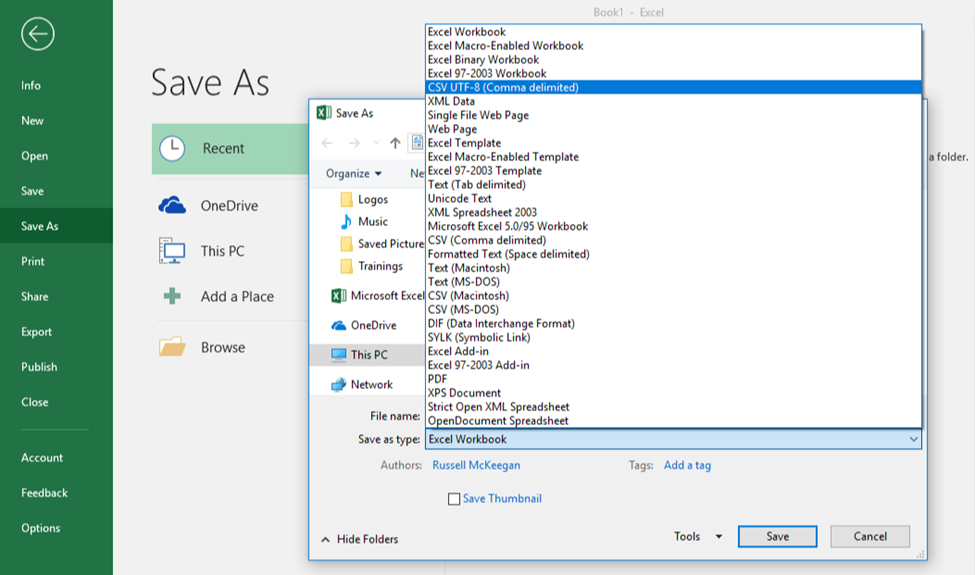Viewport: 975px width, 575px height.
Task: Choose Excel Template type
Action: coord(673,143)
